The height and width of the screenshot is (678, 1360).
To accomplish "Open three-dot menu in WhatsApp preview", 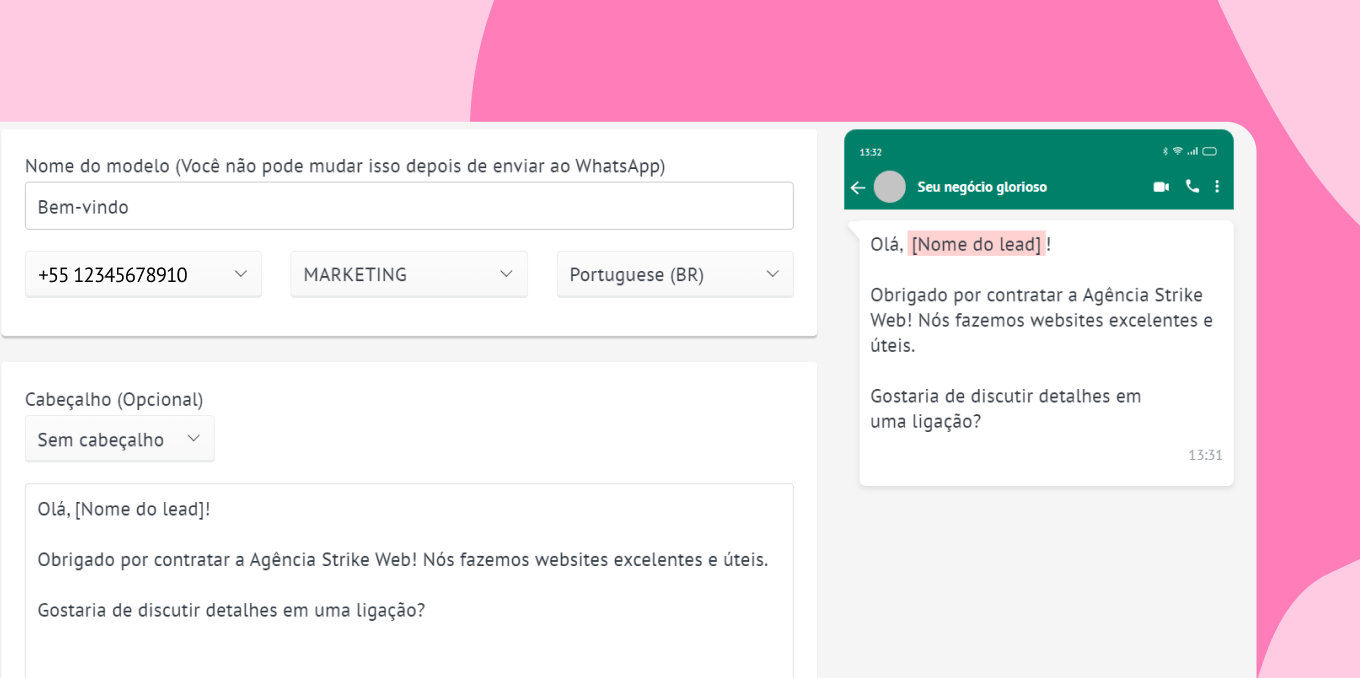I will 1217,186.
